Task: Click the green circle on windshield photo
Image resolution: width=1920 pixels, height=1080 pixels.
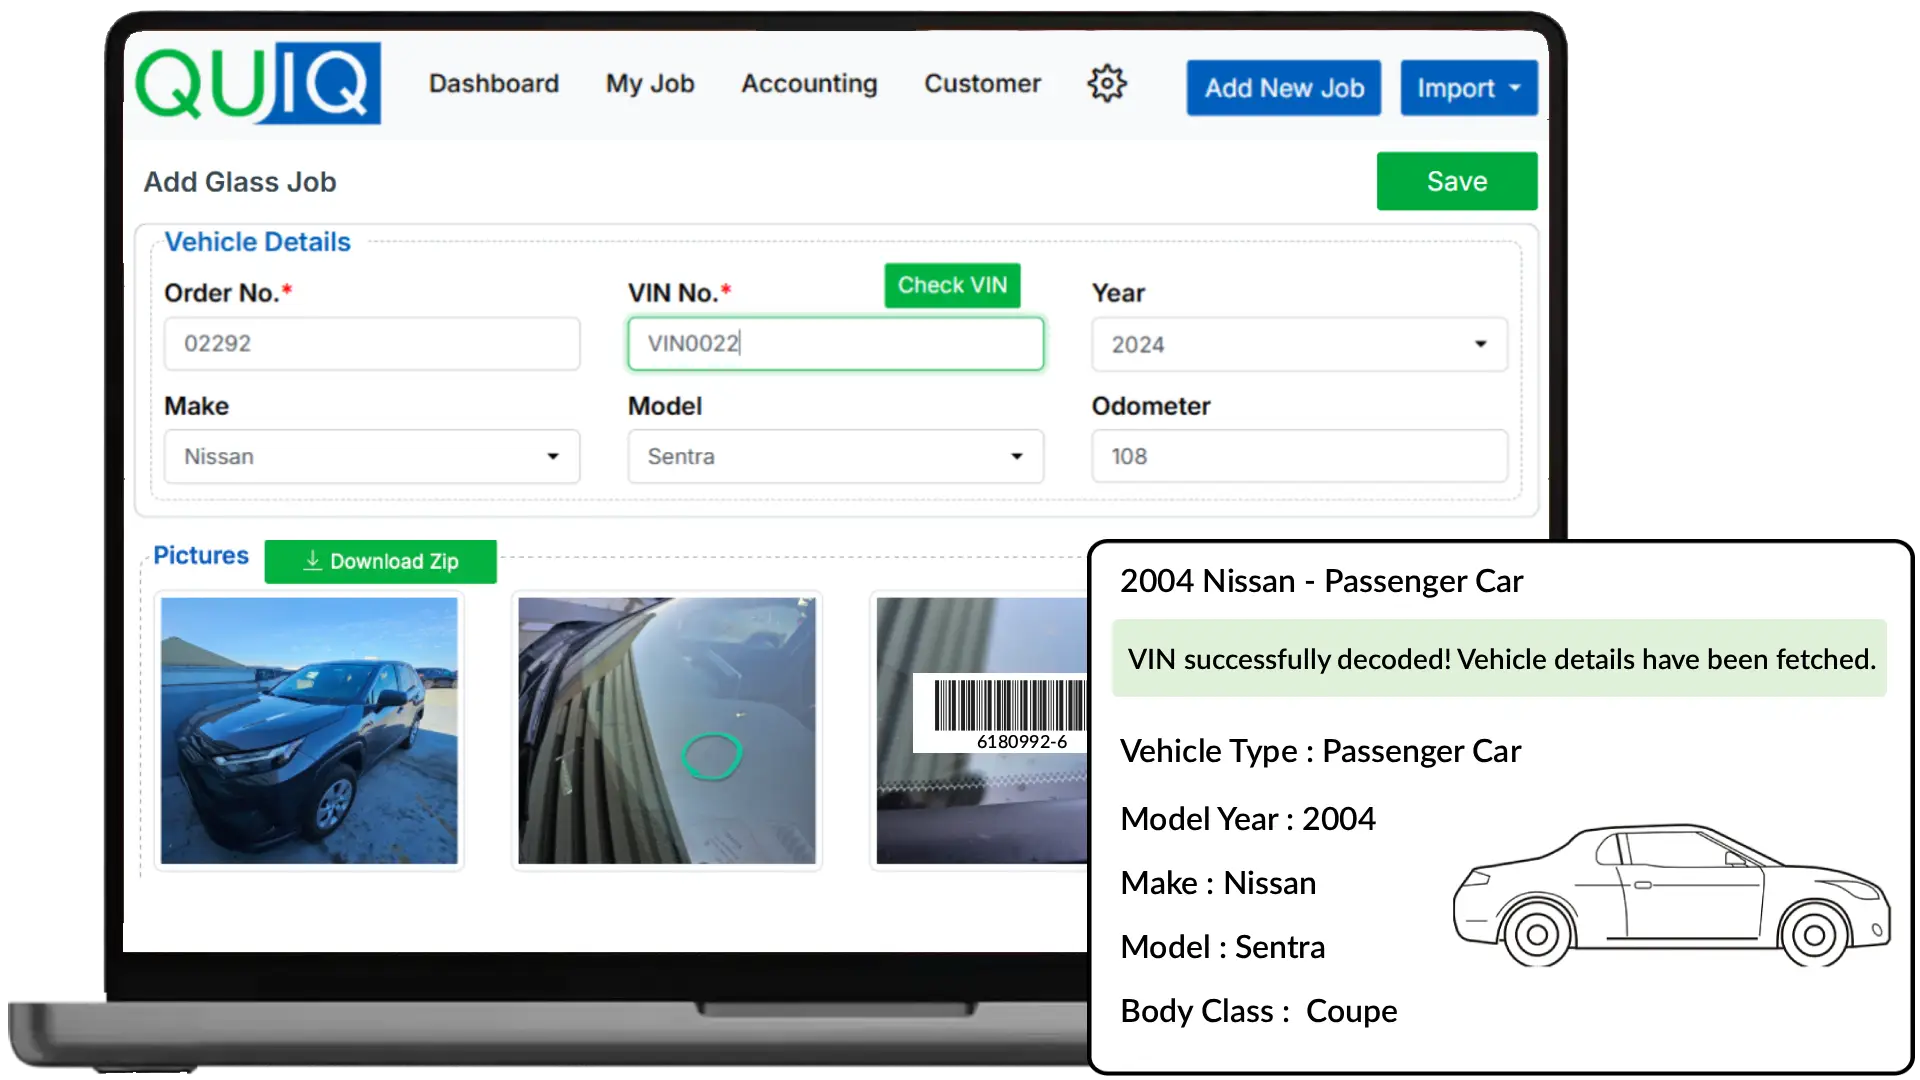Action: point(711,755)
